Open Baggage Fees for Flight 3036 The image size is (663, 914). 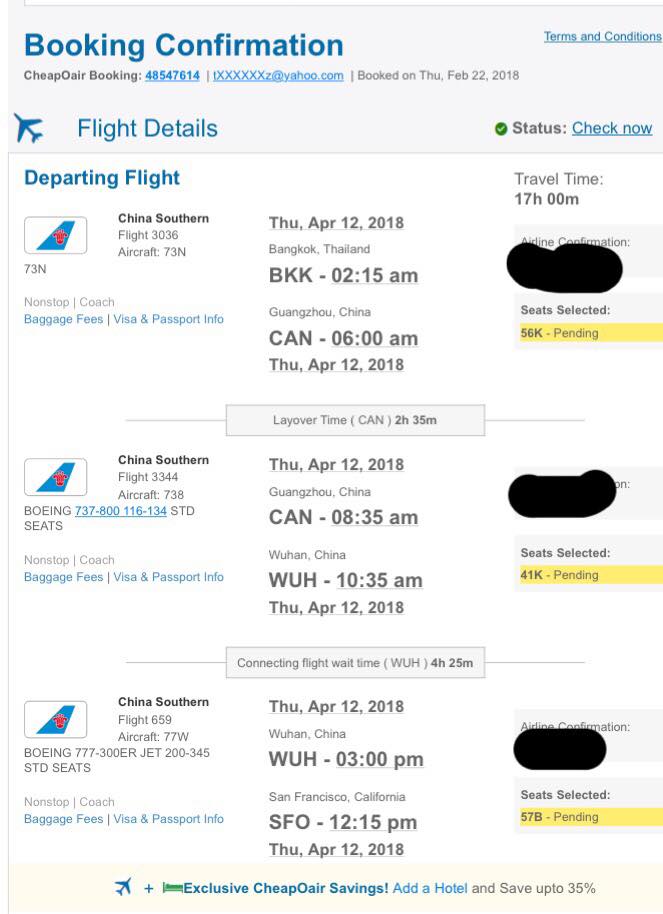pyautogui.click(x=64, y=319)
